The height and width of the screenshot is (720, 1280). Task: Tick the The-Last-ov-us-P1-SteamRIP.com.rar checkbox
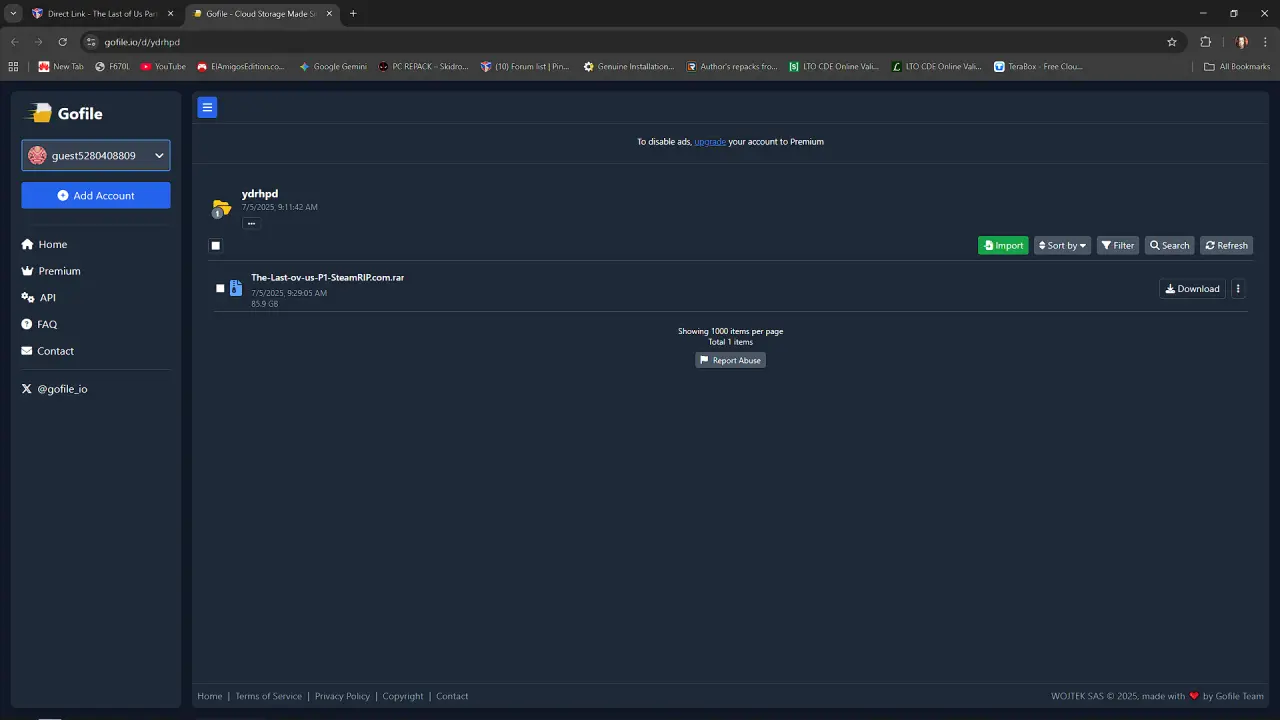point(220,289)
